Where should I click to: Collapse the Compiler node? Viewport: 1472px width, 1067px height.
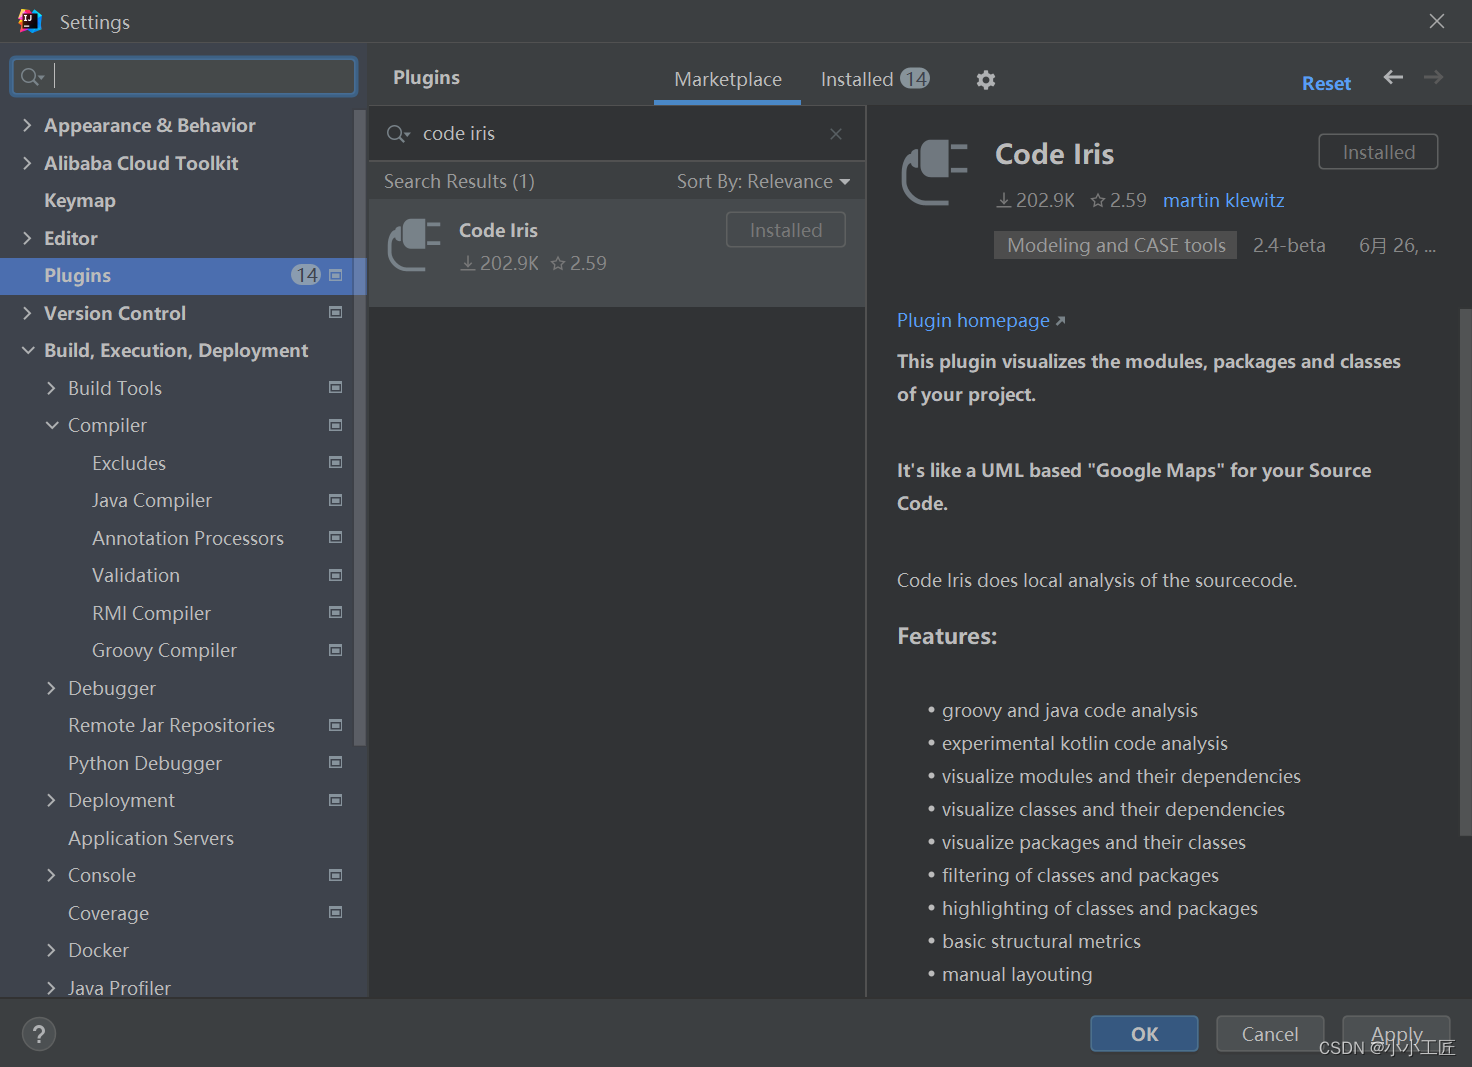[51, 425]
